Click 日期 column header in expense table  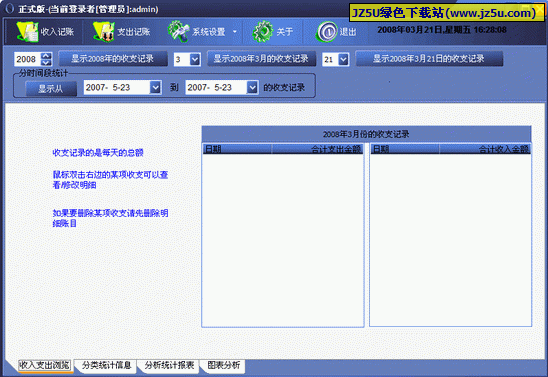point(237,149)
